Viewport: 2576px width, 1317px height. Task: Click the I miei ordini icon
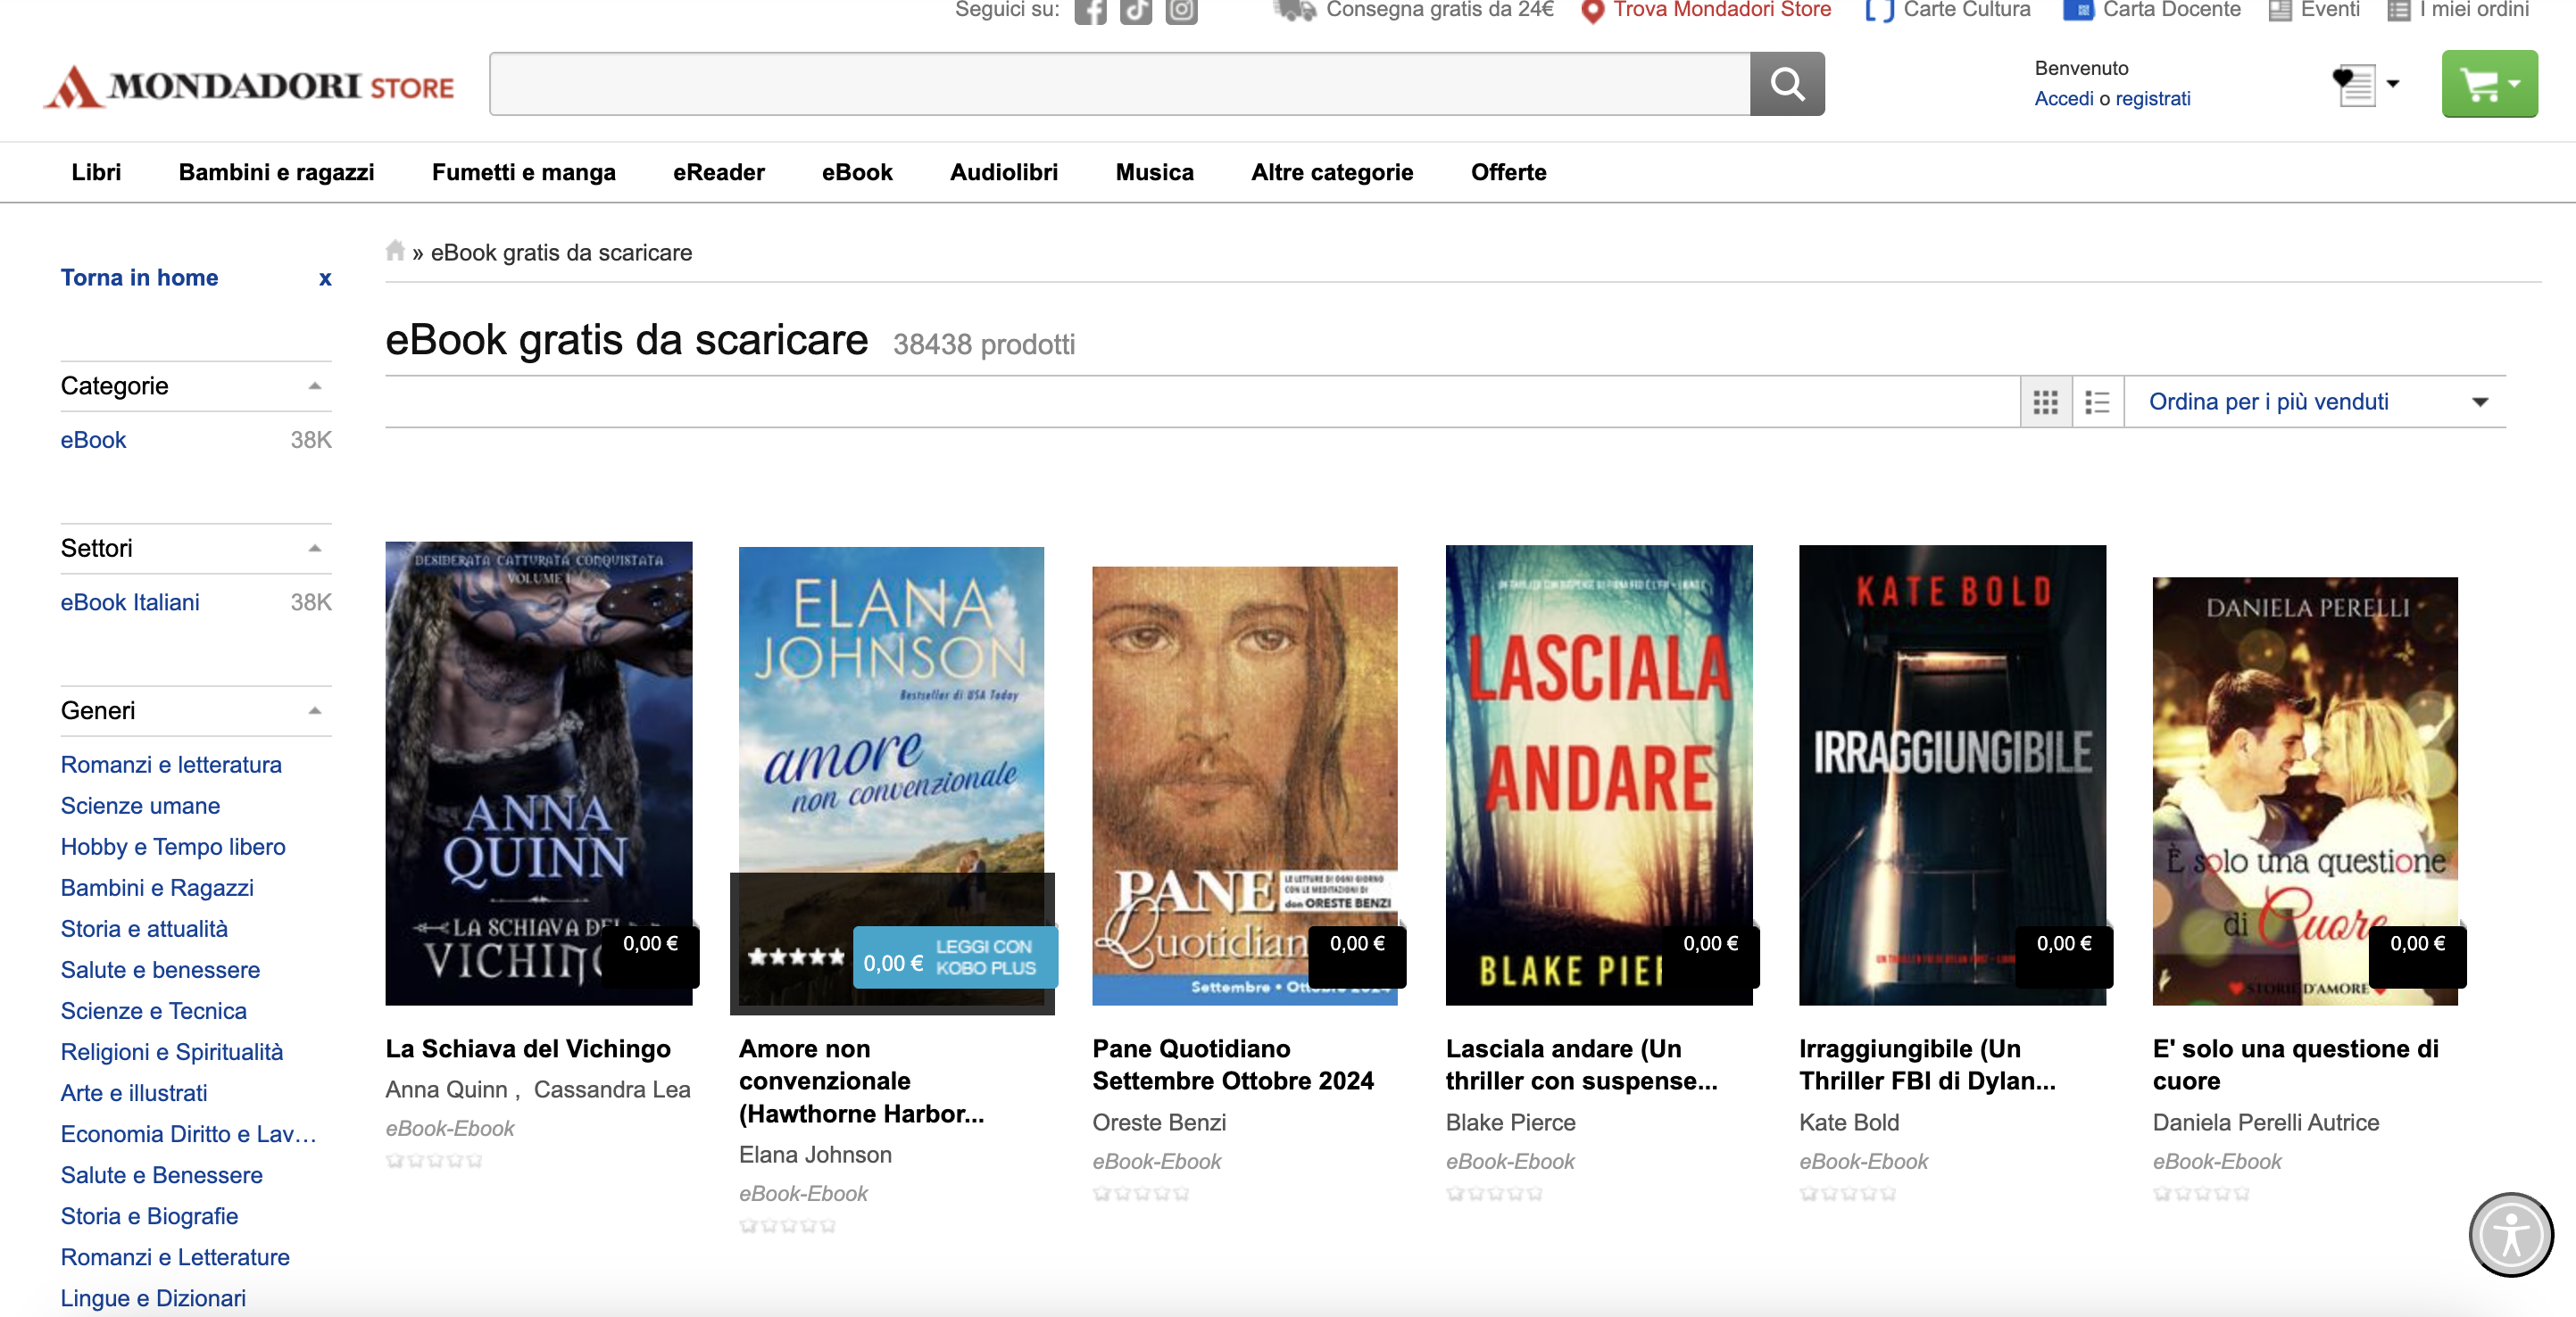pos(2398,11)
